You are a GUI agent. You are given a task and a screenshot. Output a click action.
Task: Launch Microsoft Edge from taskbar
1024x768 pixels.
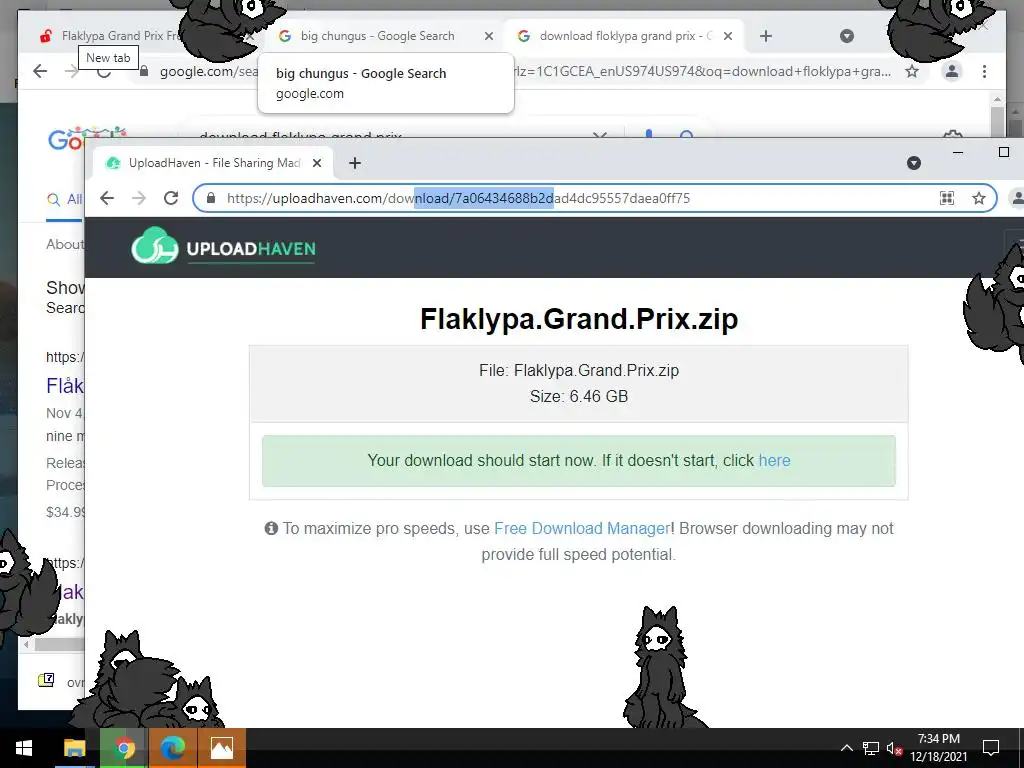(x=173, y=748)
